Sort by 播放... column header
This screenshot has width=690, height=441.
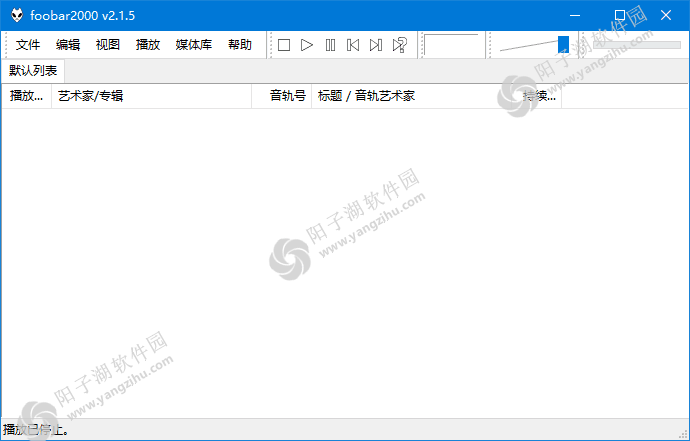(26, 96)
